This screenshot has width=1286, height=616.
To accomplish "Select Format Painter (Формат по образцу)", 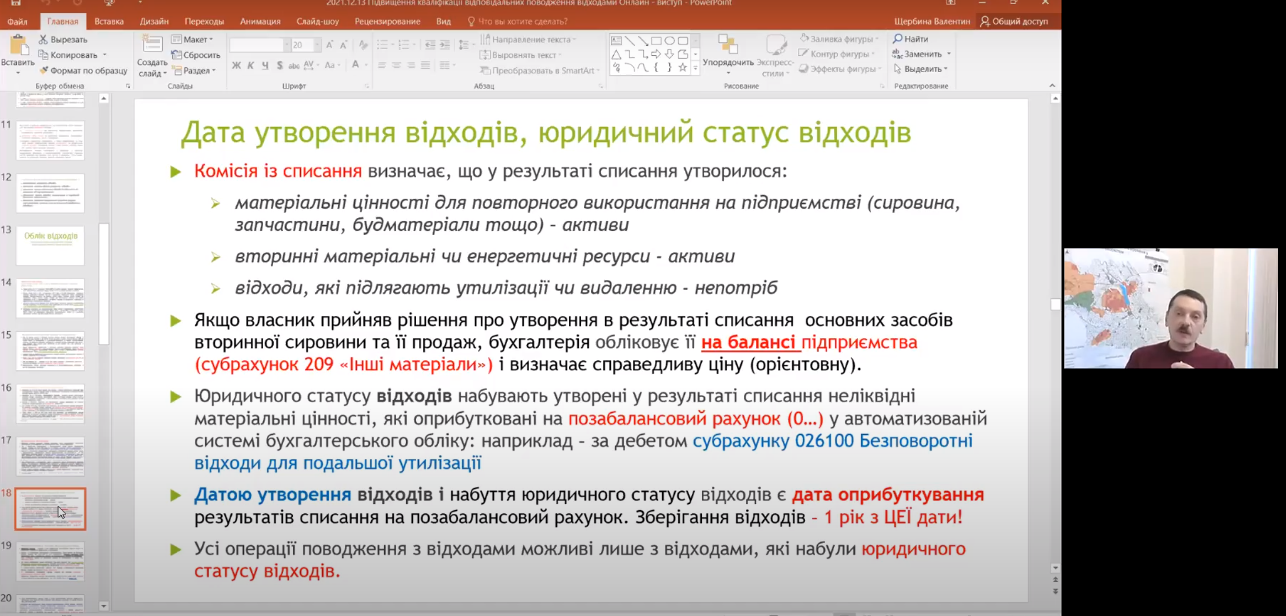I will [44, 70].
